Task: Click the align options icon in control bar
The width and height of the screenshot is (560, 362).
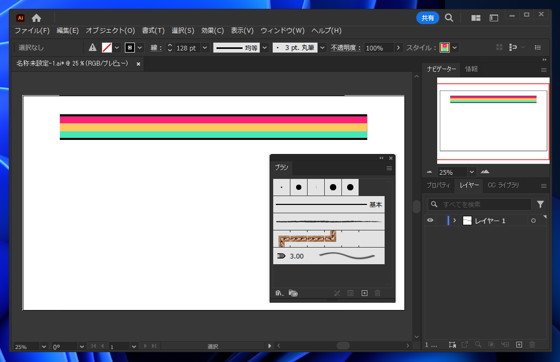Action: 513,47
